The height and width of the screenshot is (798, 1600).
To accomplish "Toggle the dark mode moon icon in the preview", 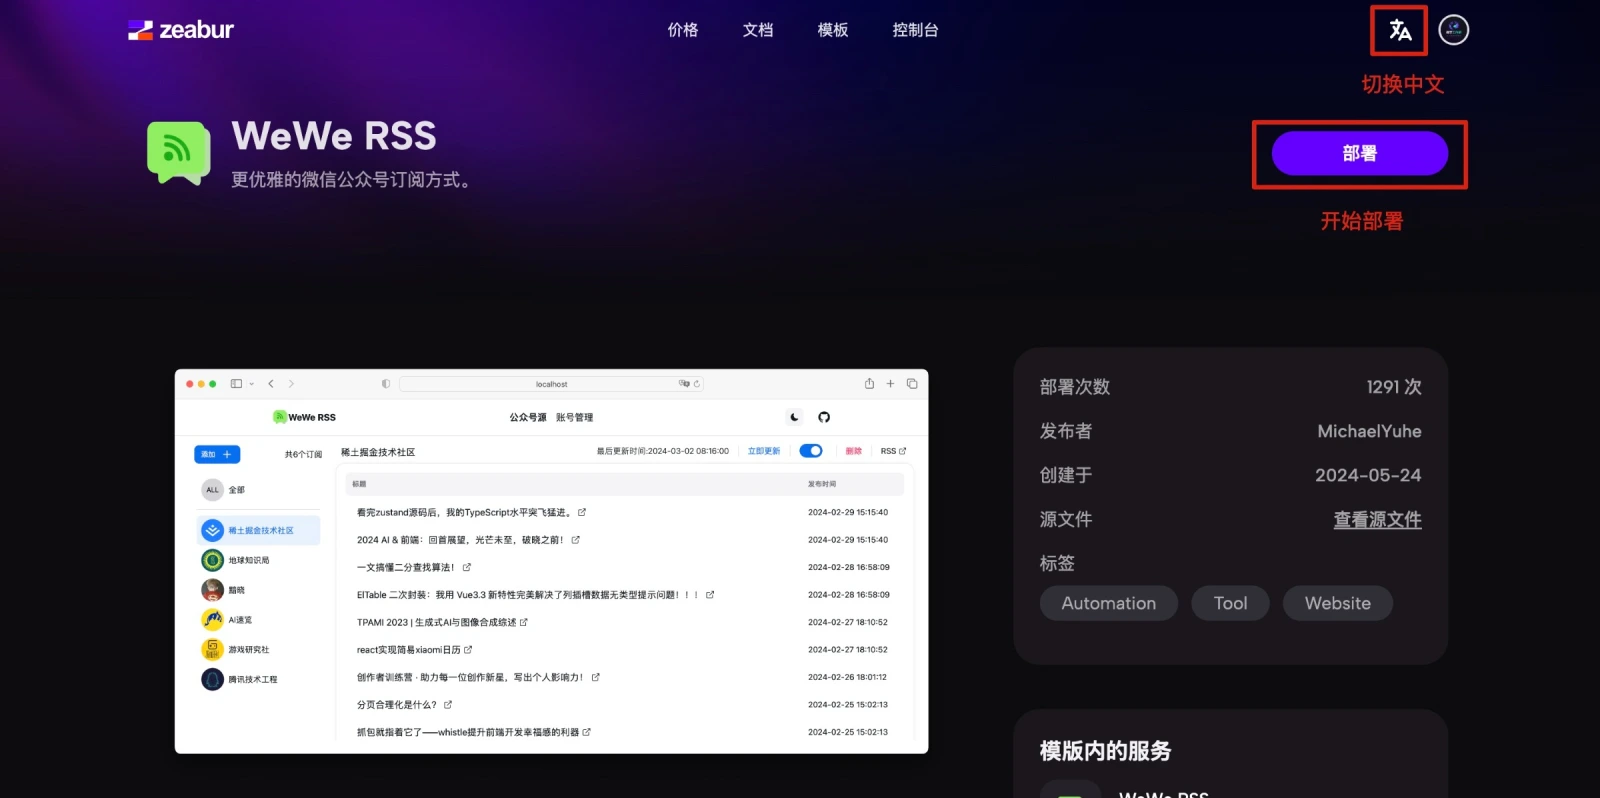I will tap(795, 417).
